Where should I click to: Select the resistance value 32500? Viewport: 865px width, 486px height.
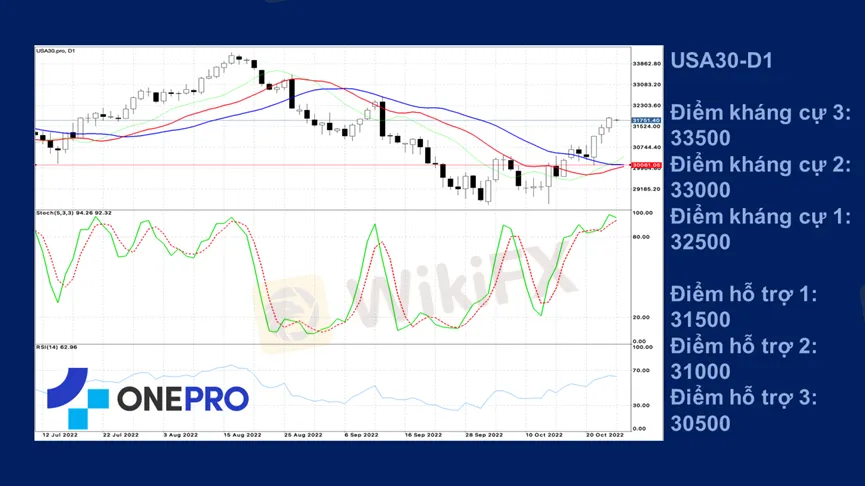[x=700, y=242]
